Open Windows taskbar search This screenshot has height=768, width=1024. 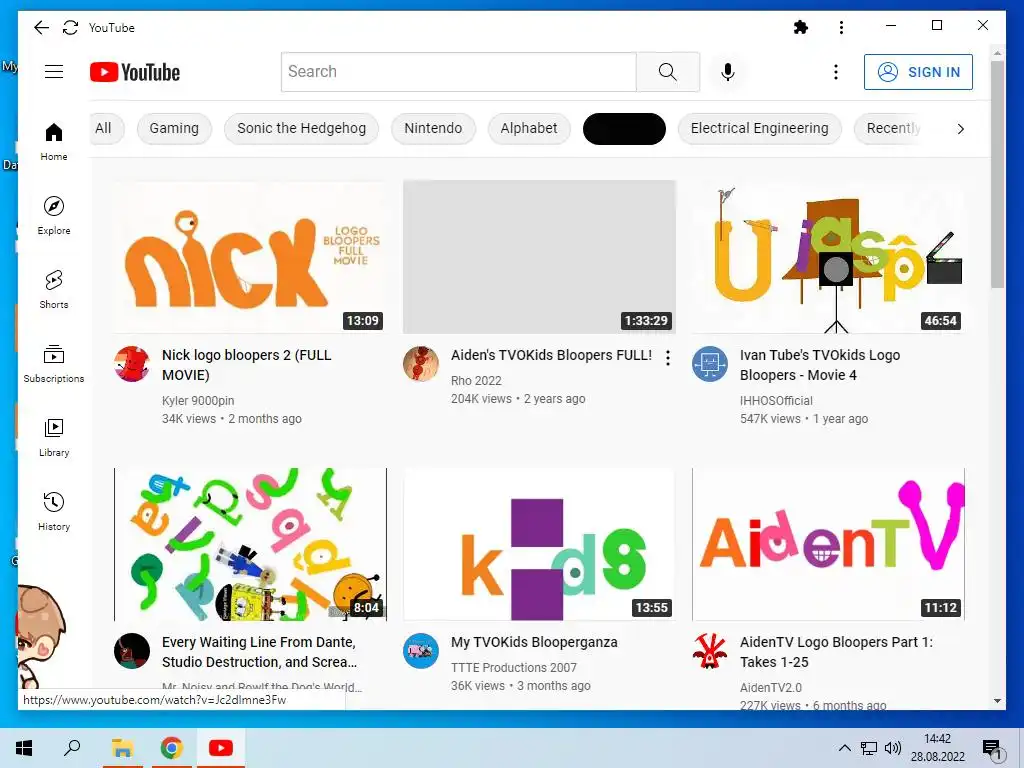[x=72, y=748]
